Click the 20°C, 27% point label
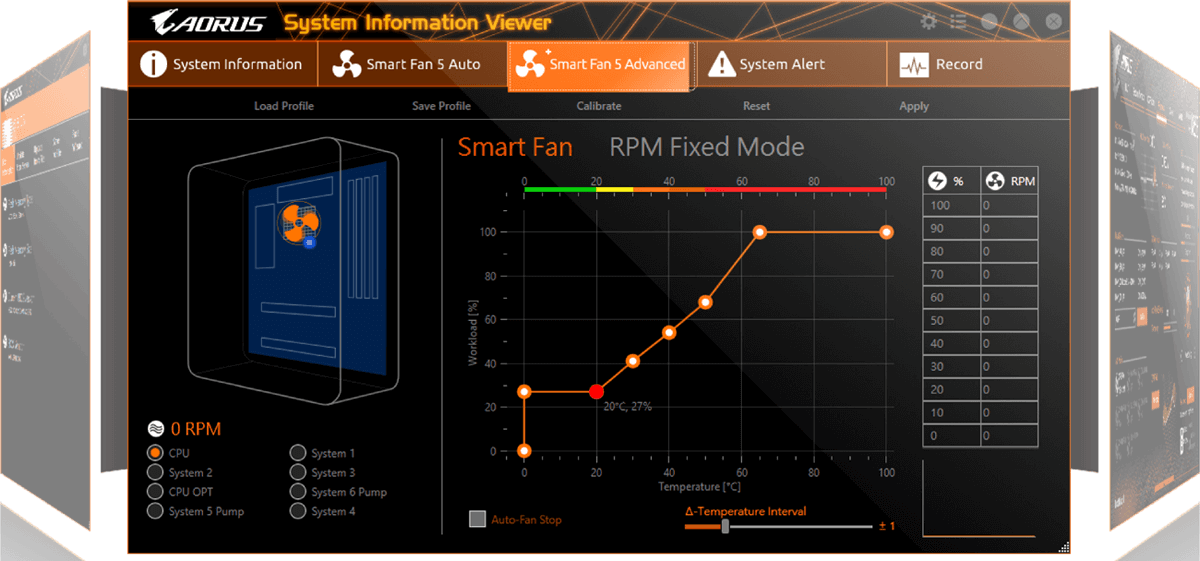 (x=628, y=406)
